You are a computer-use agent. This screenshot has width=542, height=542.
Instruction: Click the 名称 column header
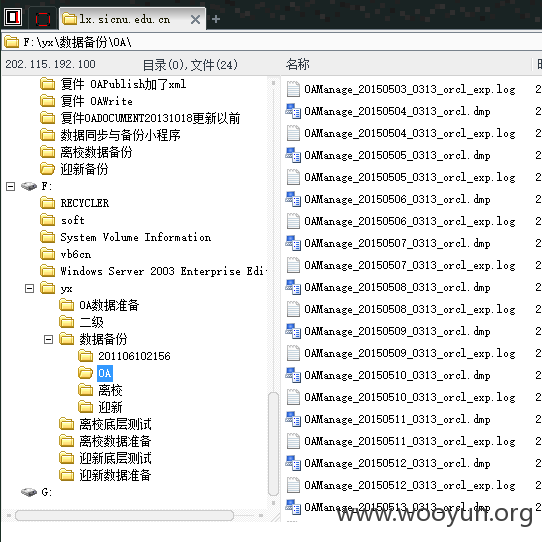click(x=298, y=64)
